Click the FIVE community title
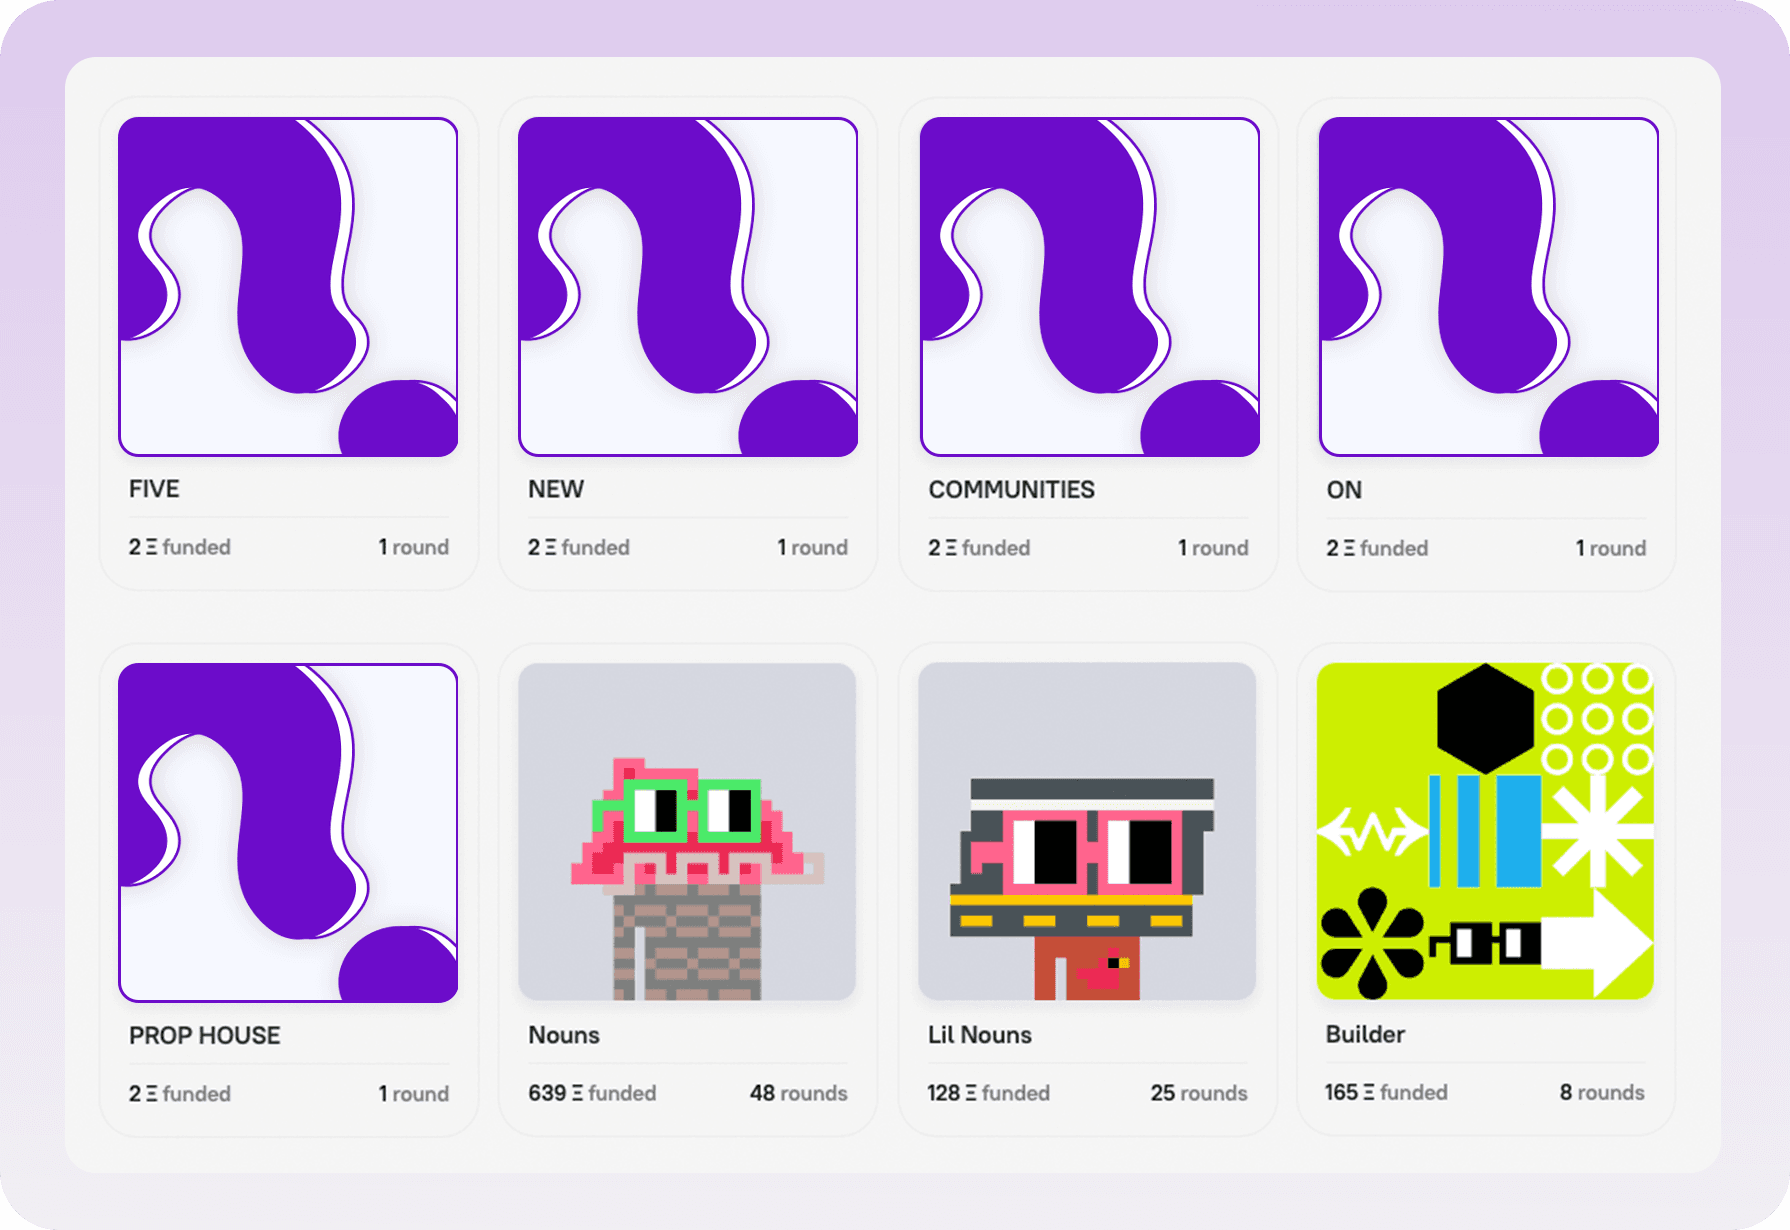Screen dimensions: 1790x1230 [x=154, y=489]
